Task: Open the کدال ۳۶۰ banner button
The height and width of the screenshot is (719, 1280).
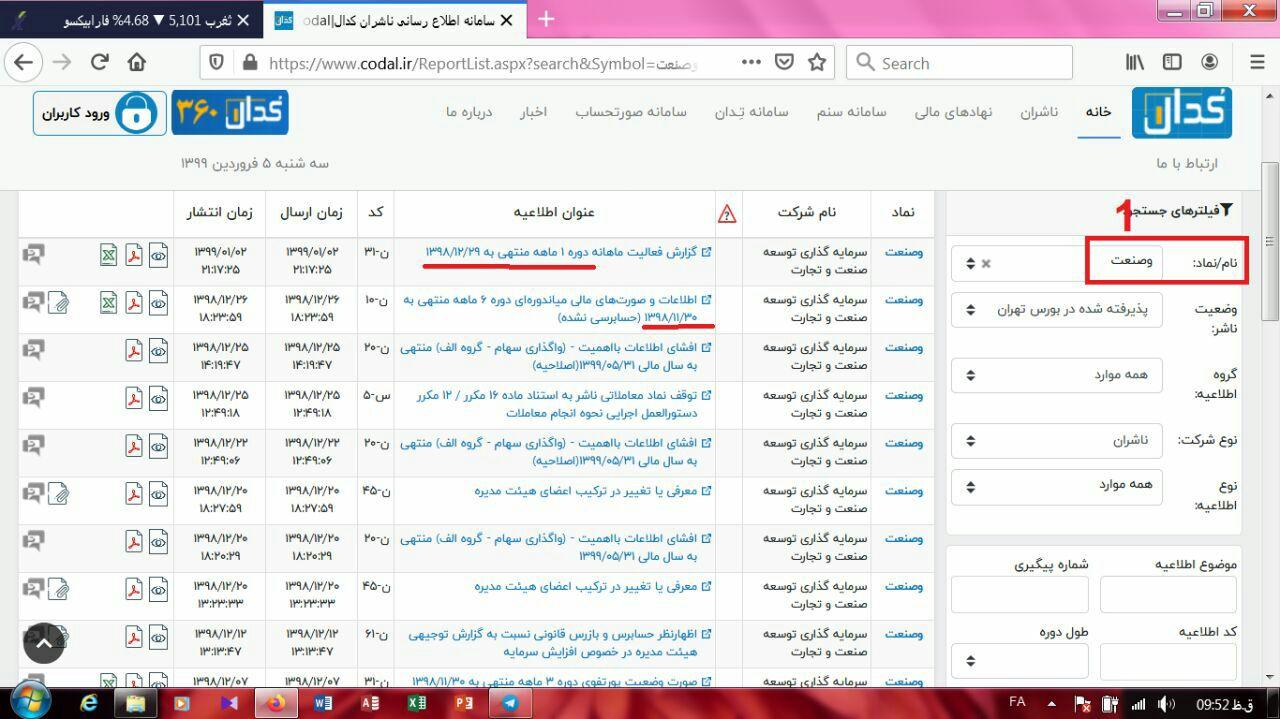Action: pyautogui.click(x=230, y=113)
